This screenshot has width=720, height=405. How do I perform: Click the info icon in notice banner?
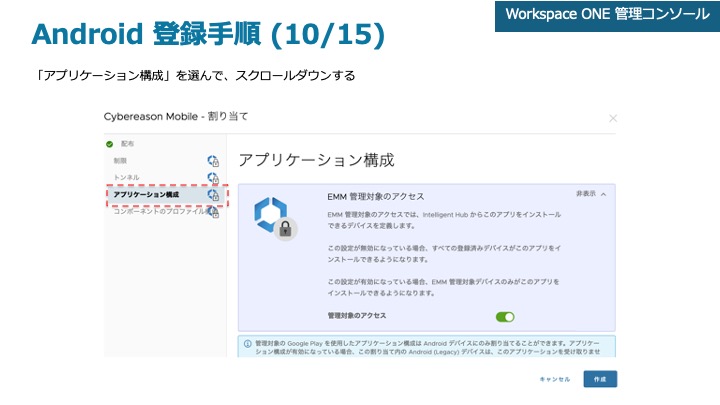pyautogui.click(x=248, y=343)
